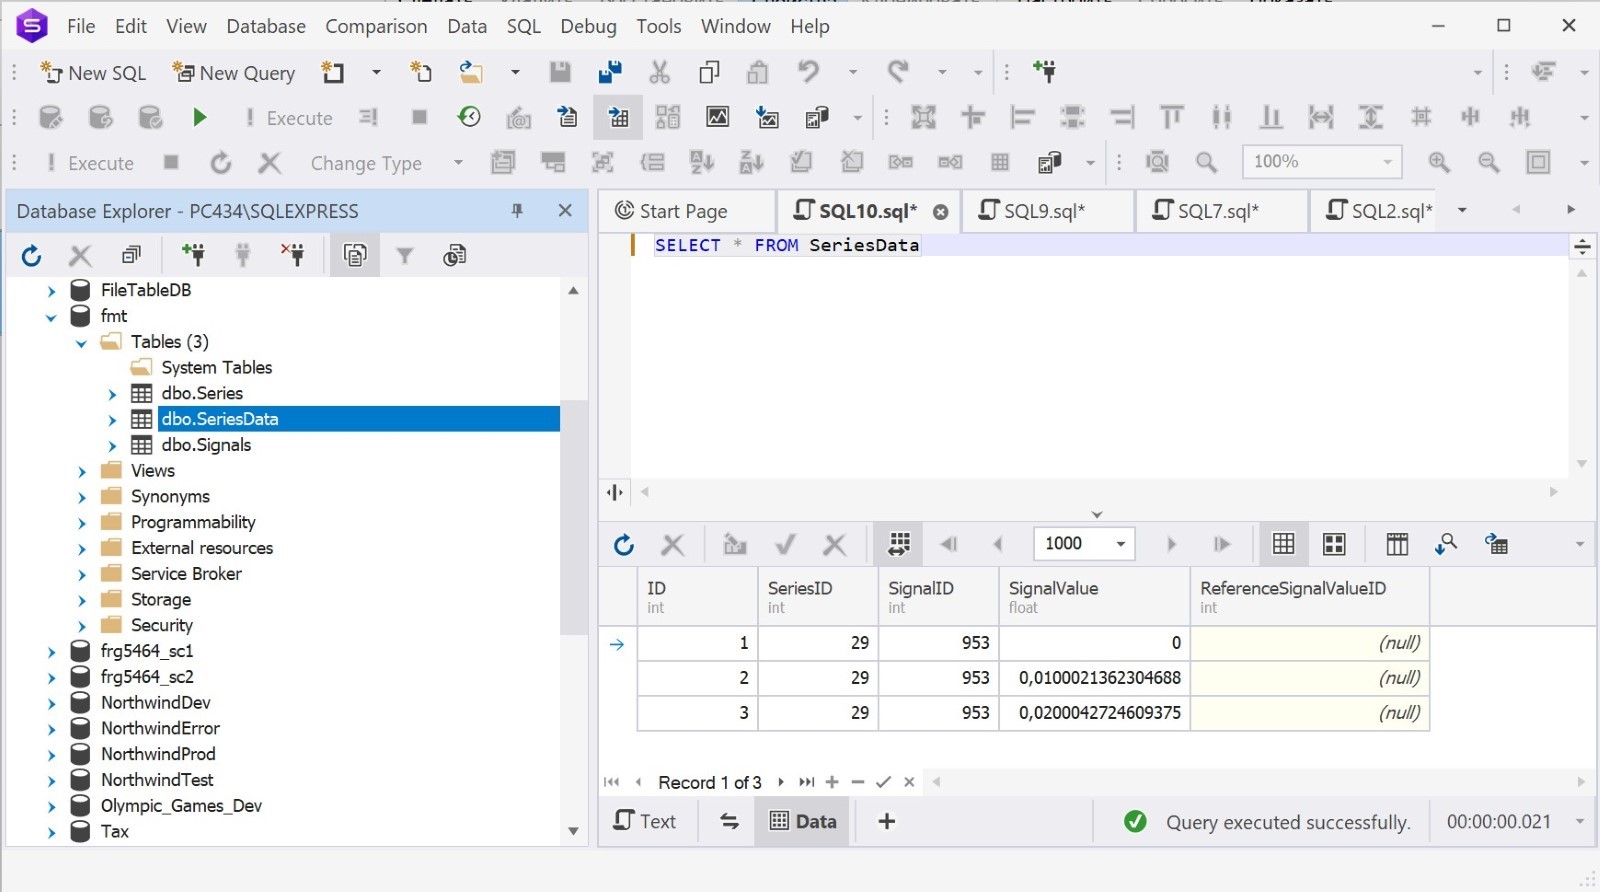Close the Database Explorer panel
Image resolution: width=1600 pixels, height=892 pixels.
pyautogui.click(x=565, y=211)
